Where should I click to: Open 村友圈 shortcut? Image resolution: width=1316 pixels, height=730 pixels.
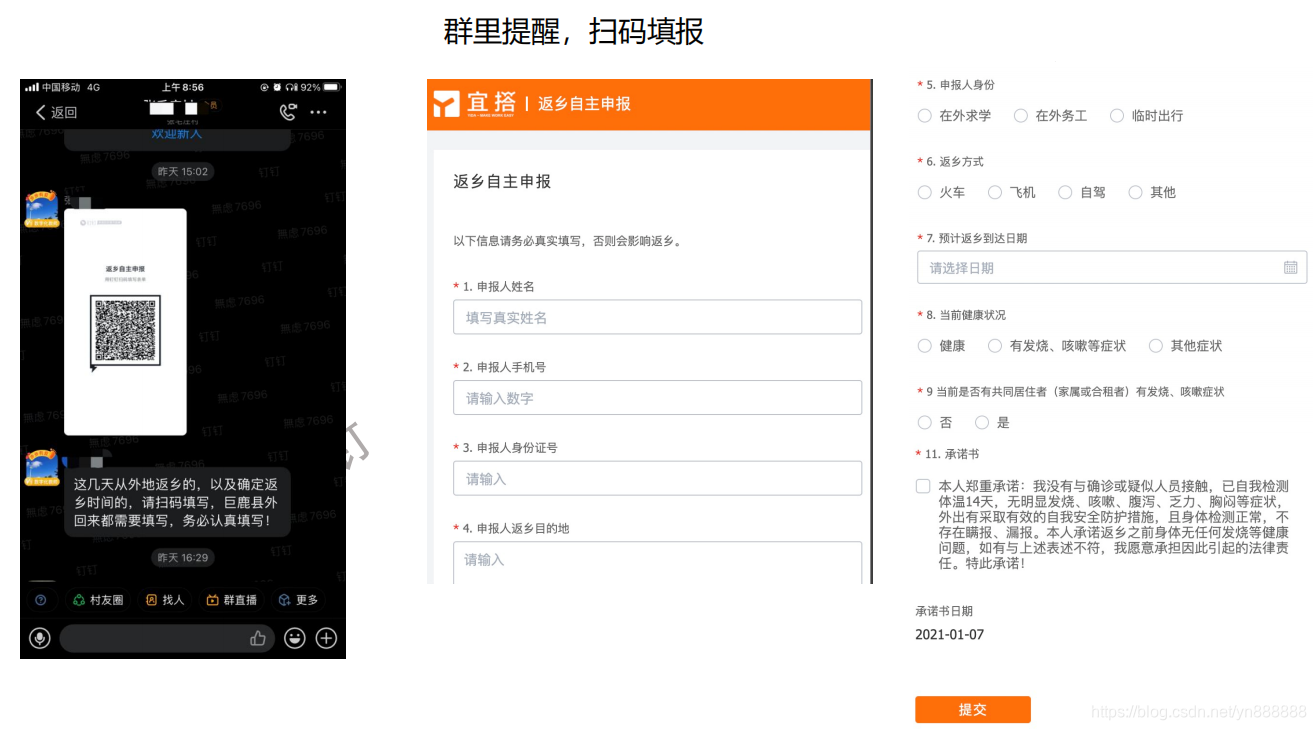pos(98,600)
